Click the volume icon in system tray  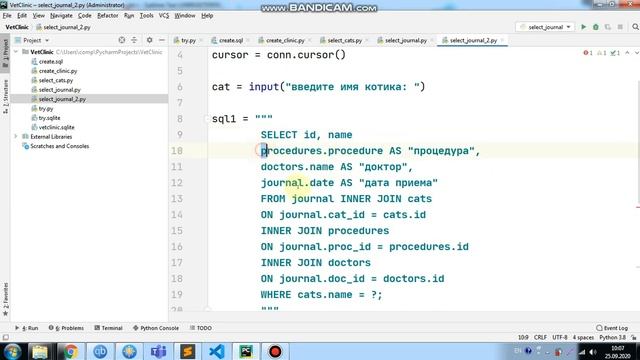pyautogui.click(x=593, y=351)
